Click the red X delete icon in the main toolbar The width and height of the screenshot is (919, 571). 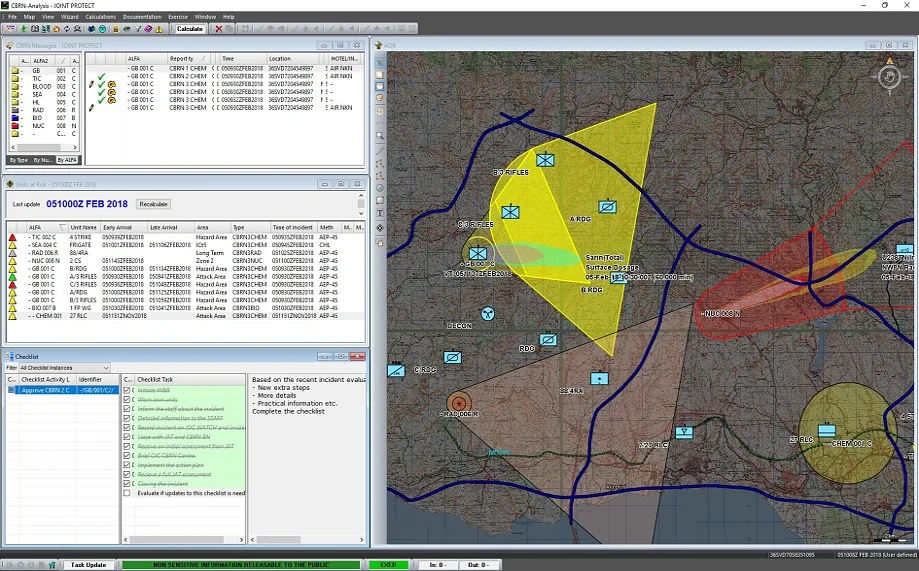[219, 29]
